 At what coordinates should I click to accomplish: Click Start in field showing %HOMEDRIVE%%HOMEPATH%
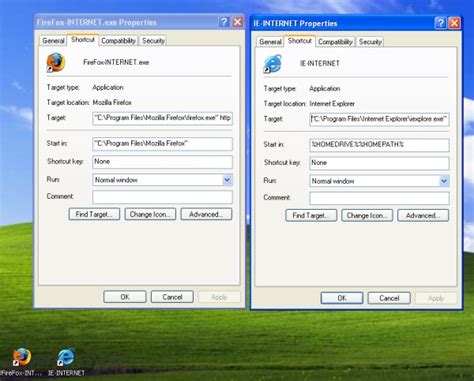coord(379,145)
